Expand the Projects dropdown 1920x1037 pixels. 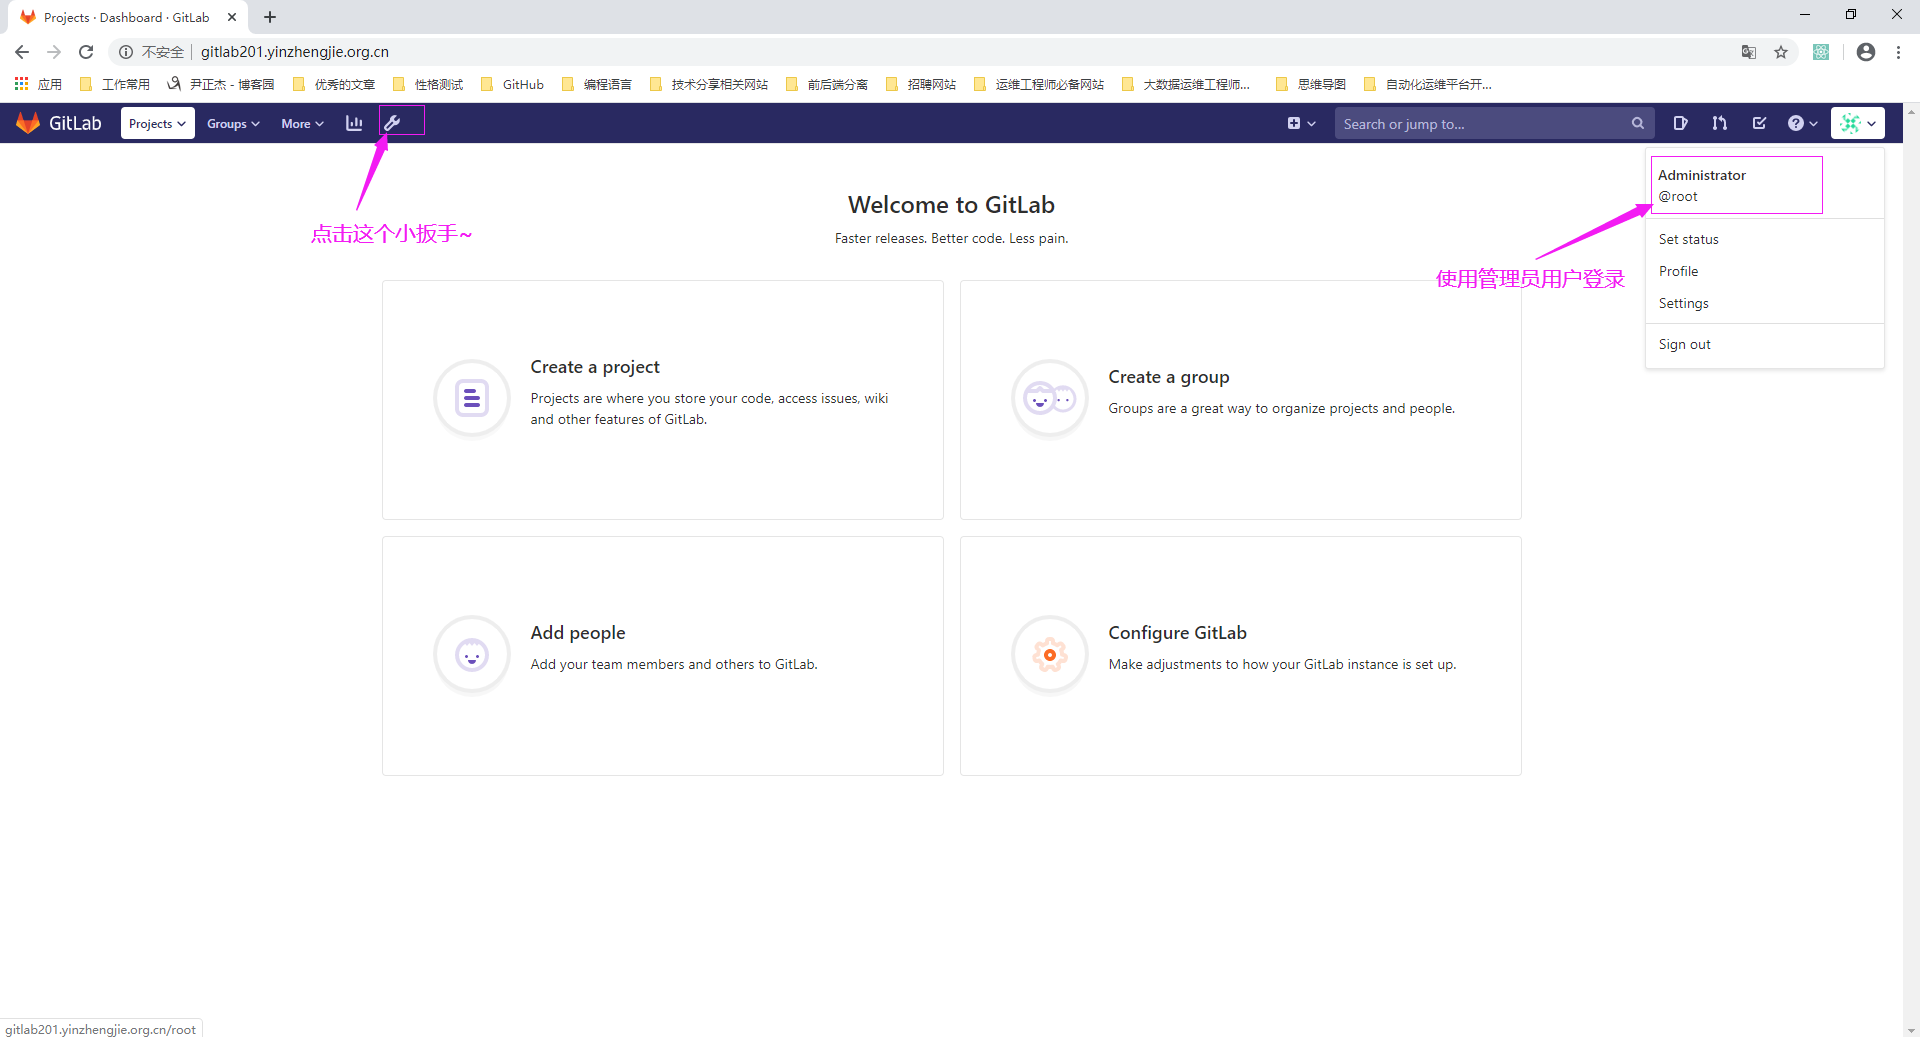click(157, 123)
